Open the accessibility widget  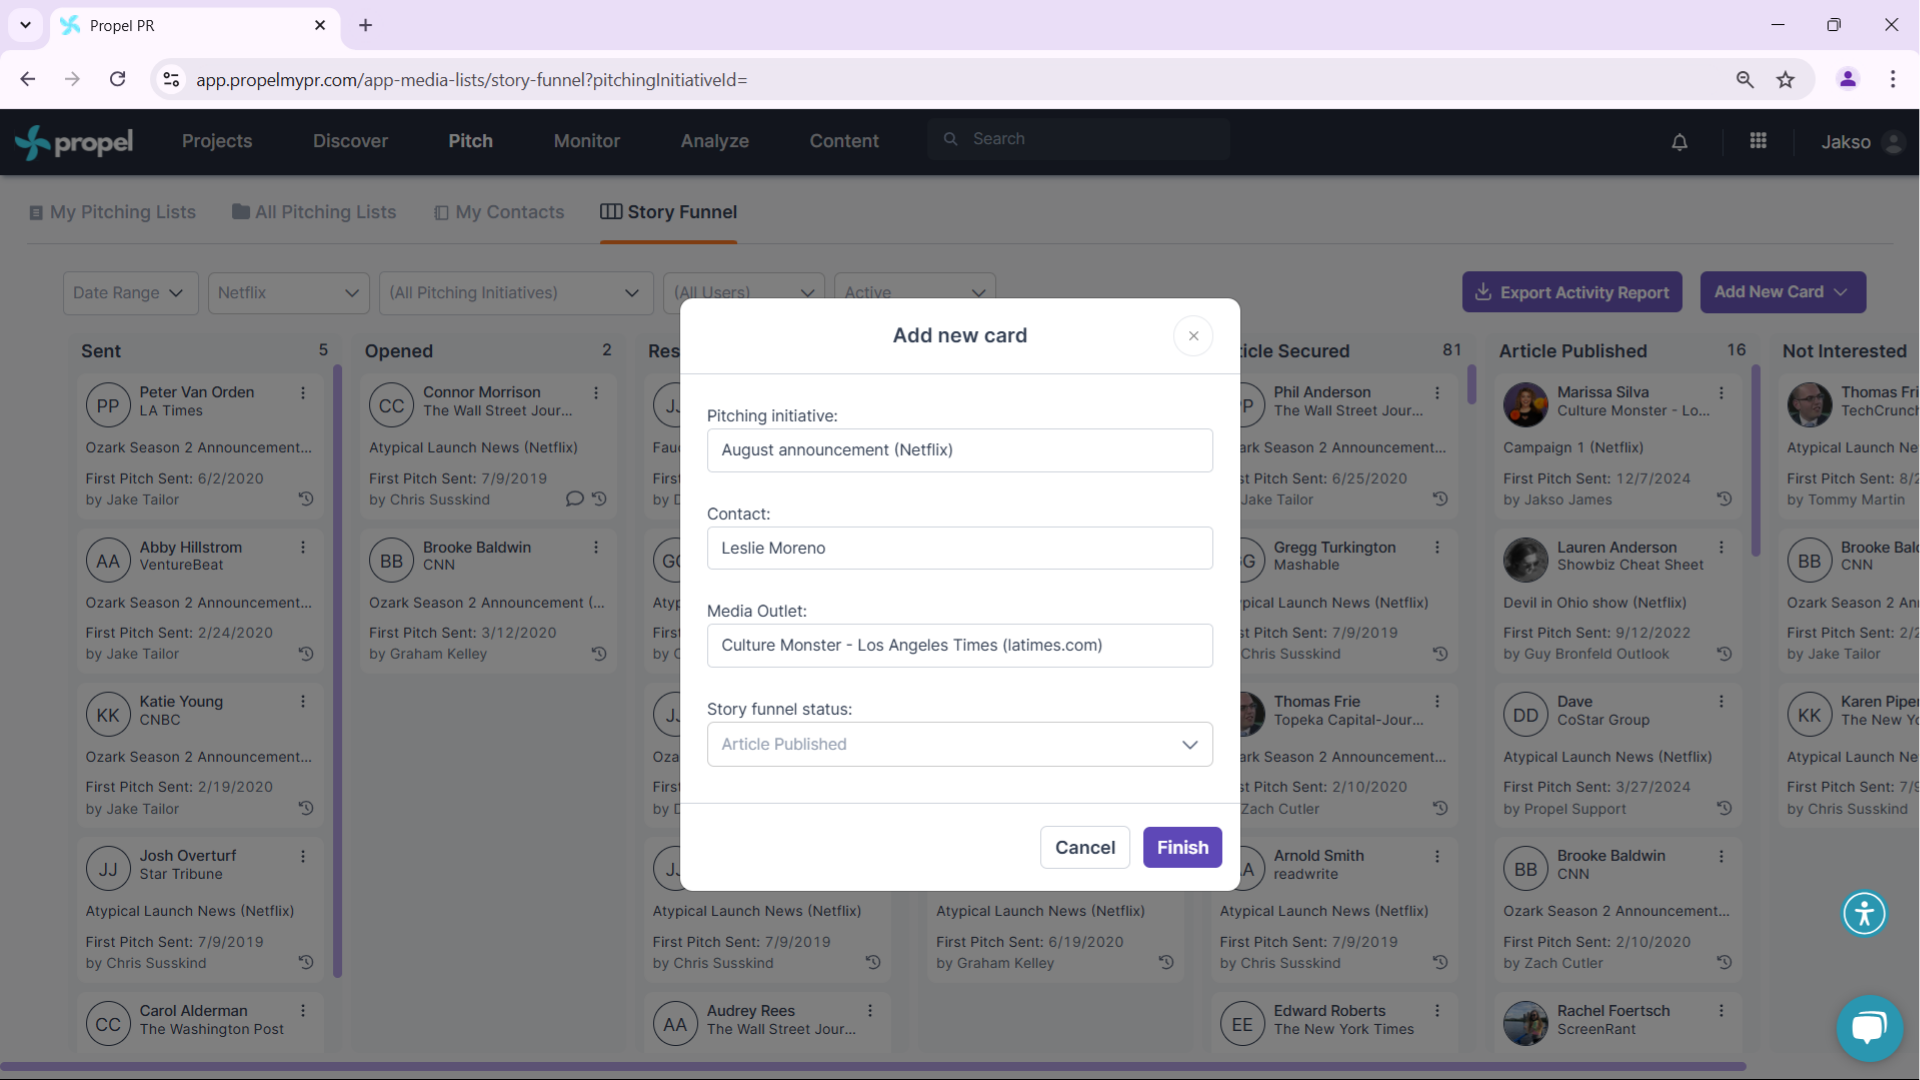point(1864,913)
